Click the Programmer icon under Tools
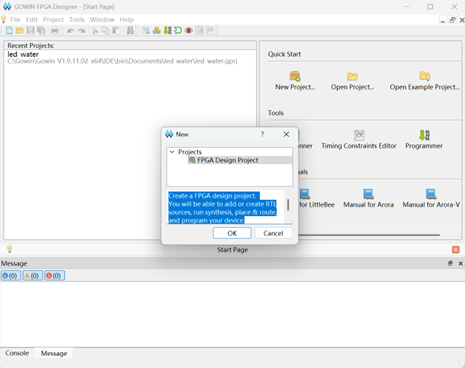This screenshot has height=368, width=465. tap(424, 135)
